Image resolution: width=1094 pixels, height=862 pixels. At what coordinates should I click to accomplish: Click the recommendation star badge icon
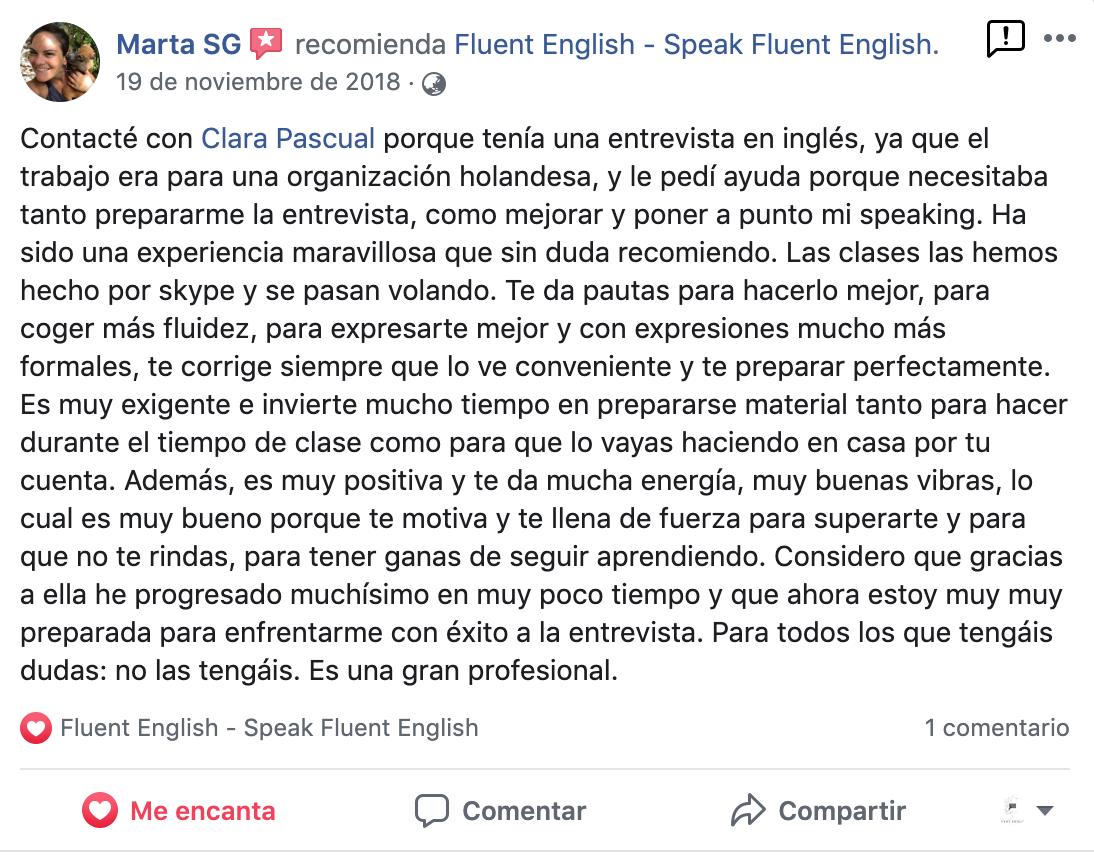pyautogui.click(x=266, y=43)
